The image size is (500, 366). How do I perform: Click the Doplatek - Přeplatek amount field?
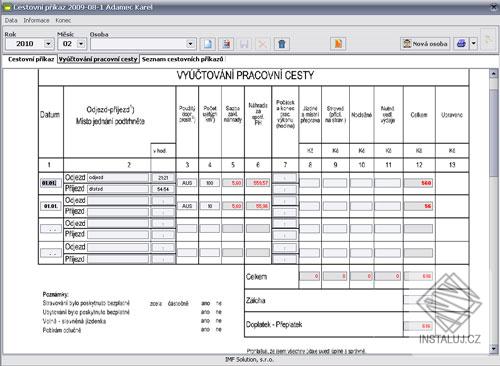418,326
